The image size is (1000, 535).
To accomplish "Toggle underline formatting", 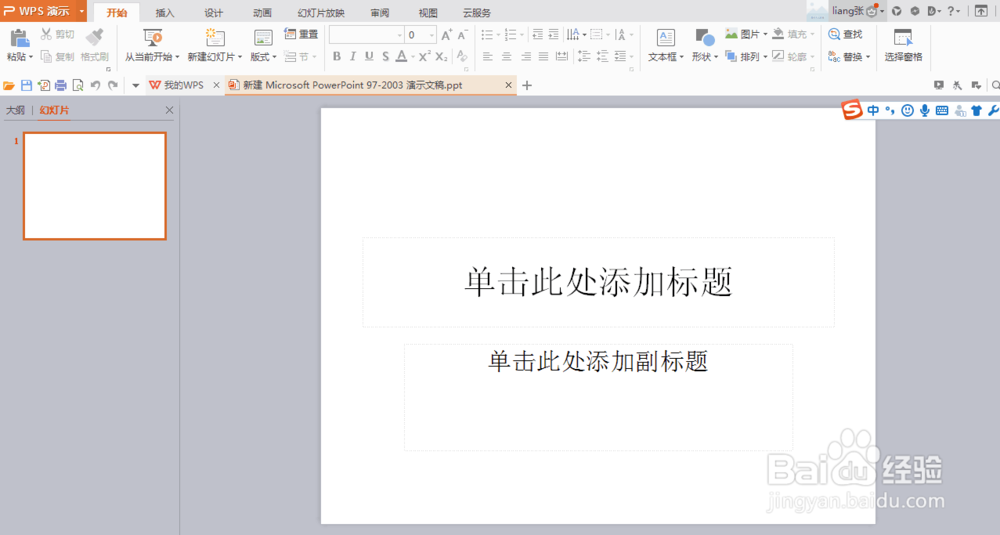I will [369, 57].
